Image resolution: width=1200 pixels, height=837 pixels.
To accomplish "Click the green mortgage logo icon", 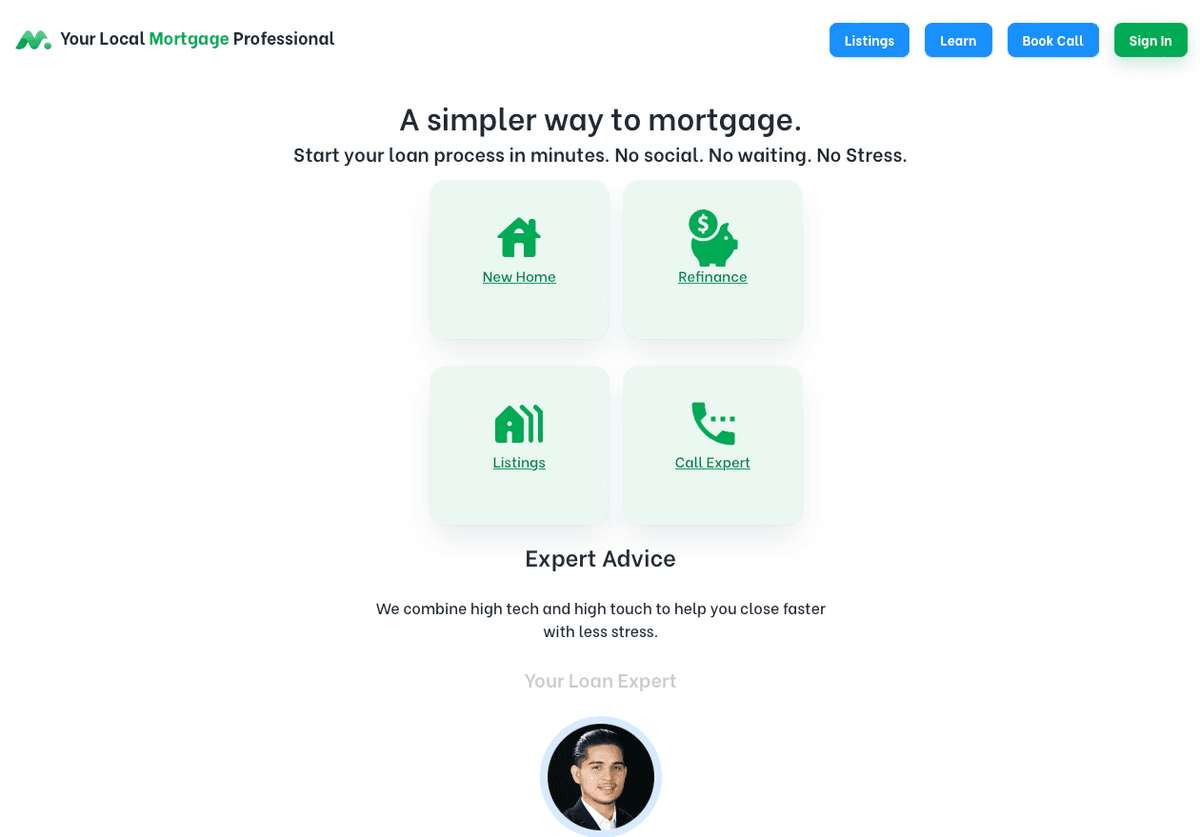I will click(x=33, y=40).
